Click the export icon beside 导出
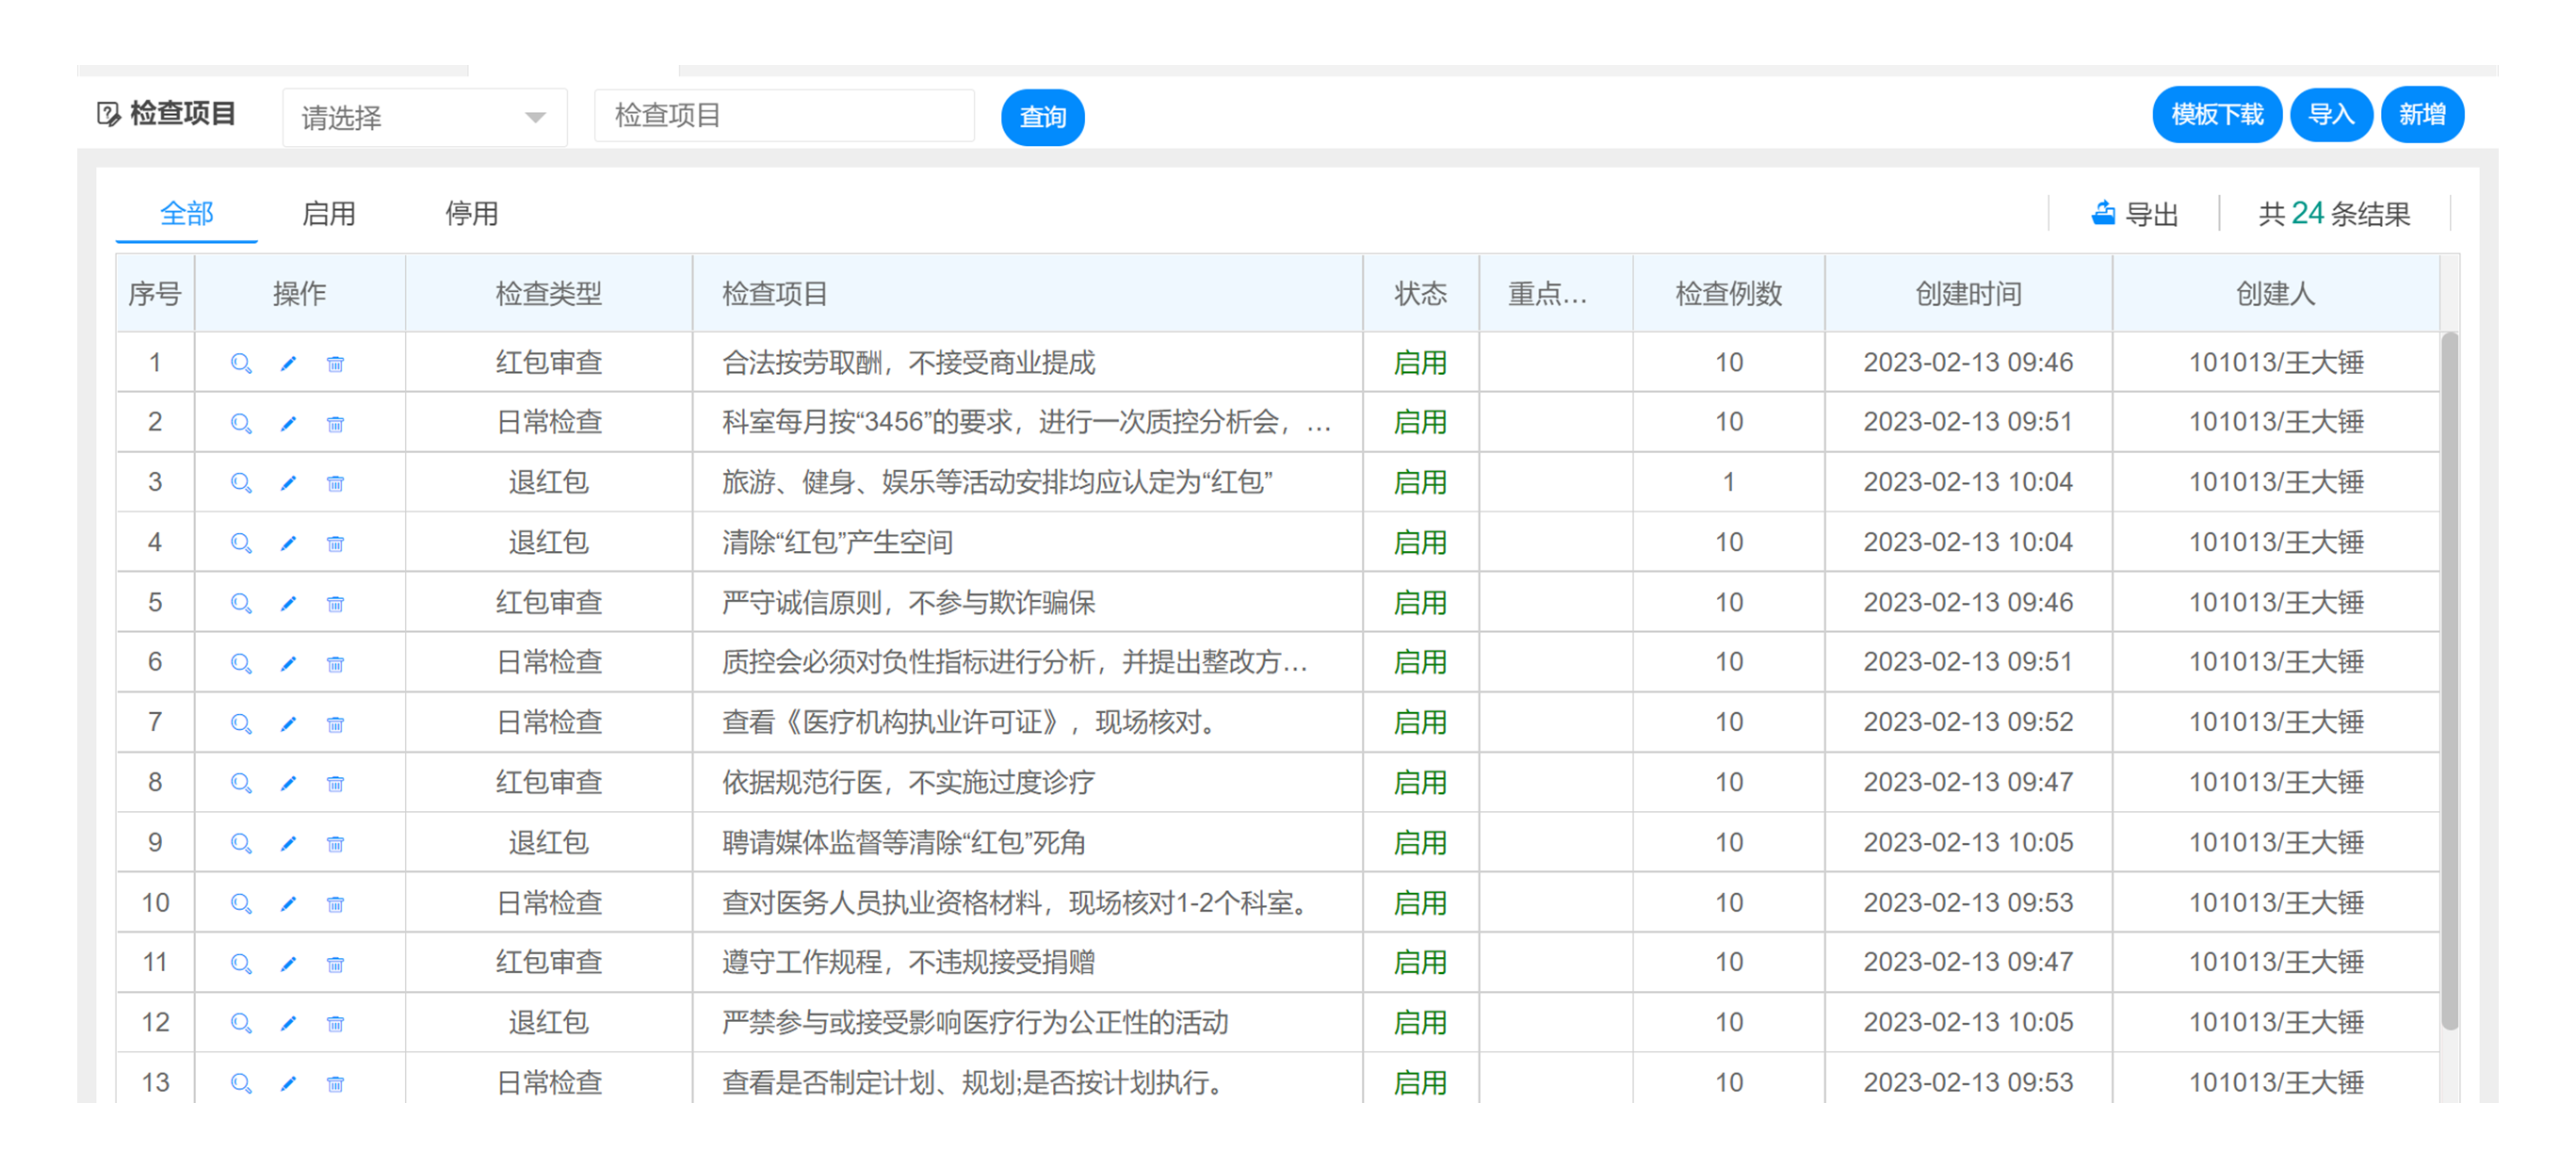This screenshot has height=1168, width=2576. [2103, 213]
